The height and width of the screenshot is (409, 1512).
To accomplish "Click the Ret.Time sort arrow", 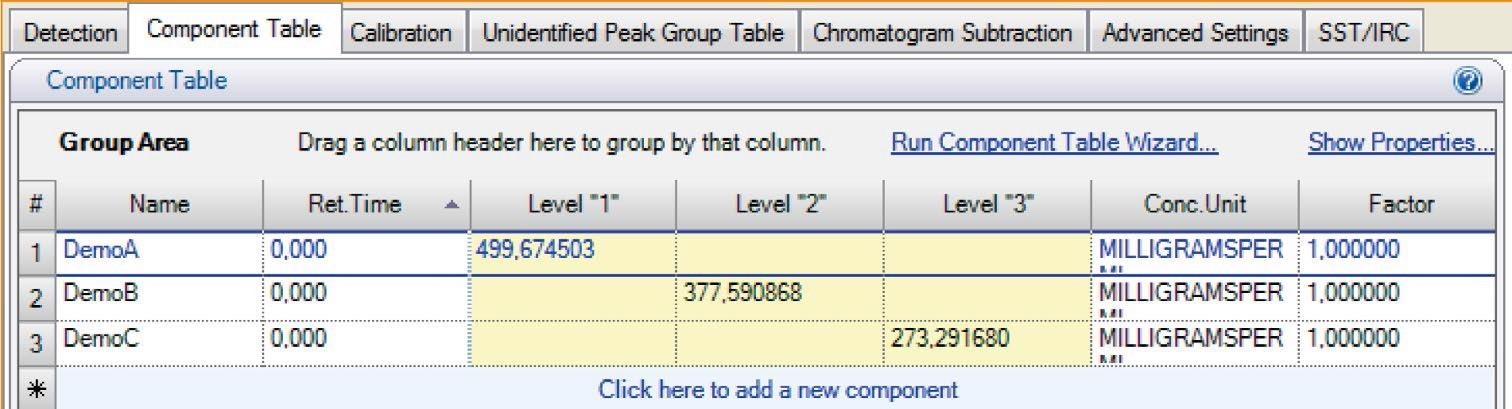I will [x=451, y=205].
